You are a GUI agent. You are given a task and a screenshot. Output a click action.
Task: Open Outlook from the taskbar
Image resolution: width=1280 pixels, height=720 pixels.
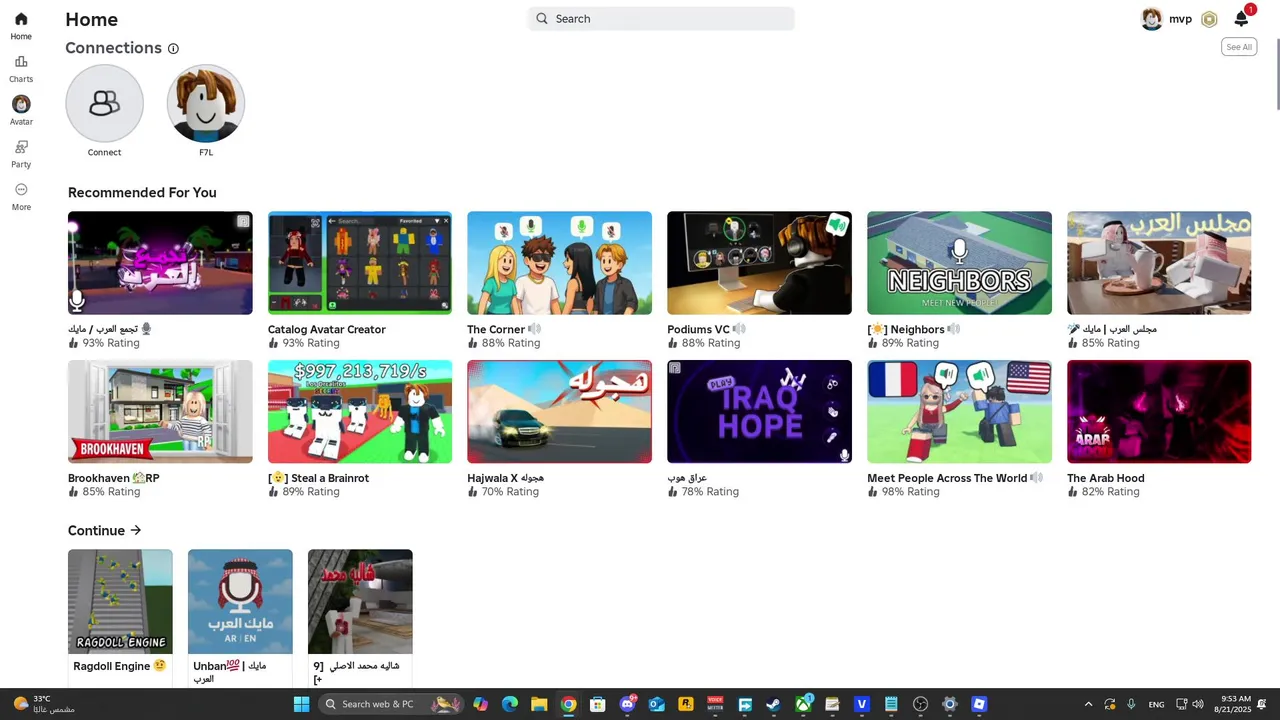pos(656,704)
